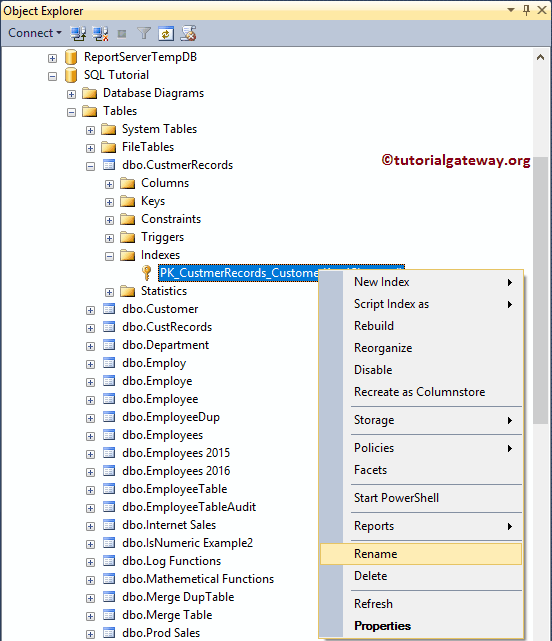
Task: Select the dbo.IsNumeric Example2 table
Action: click(x=187, y=543)
